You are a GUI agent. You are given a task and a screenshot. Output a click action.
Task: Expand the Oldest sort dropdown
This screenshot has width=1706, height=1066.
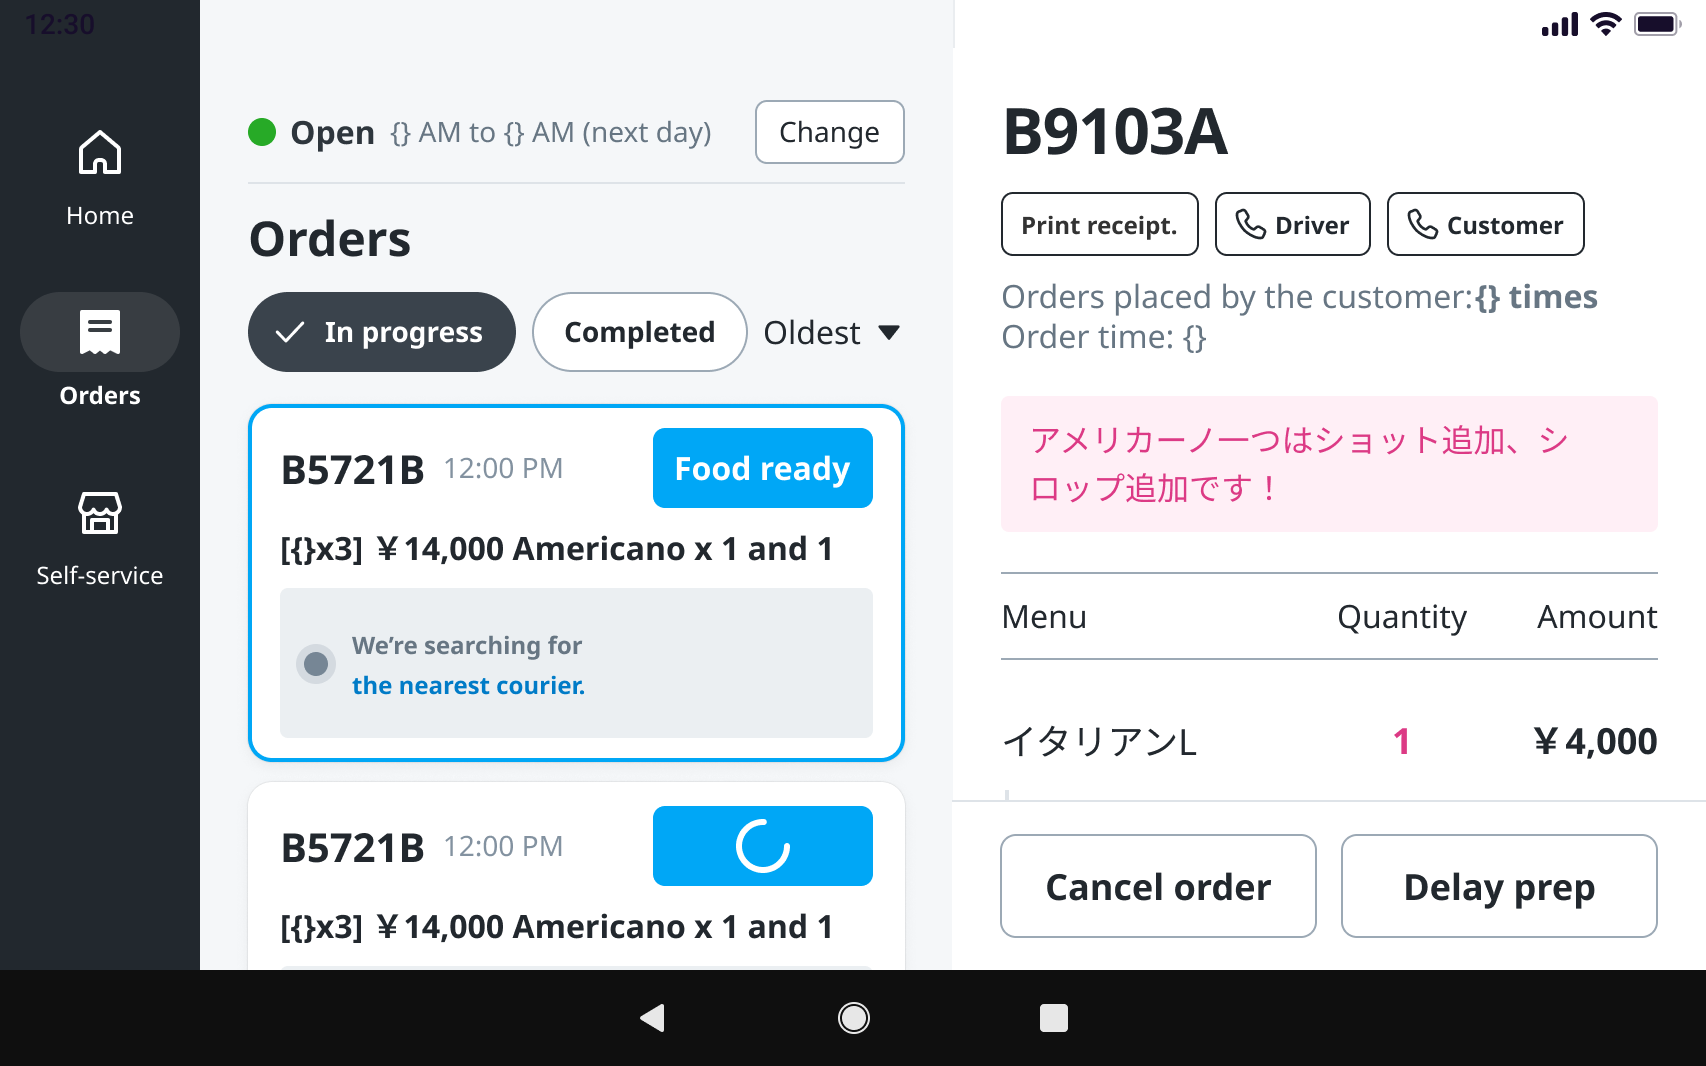[x=832, y=332]
